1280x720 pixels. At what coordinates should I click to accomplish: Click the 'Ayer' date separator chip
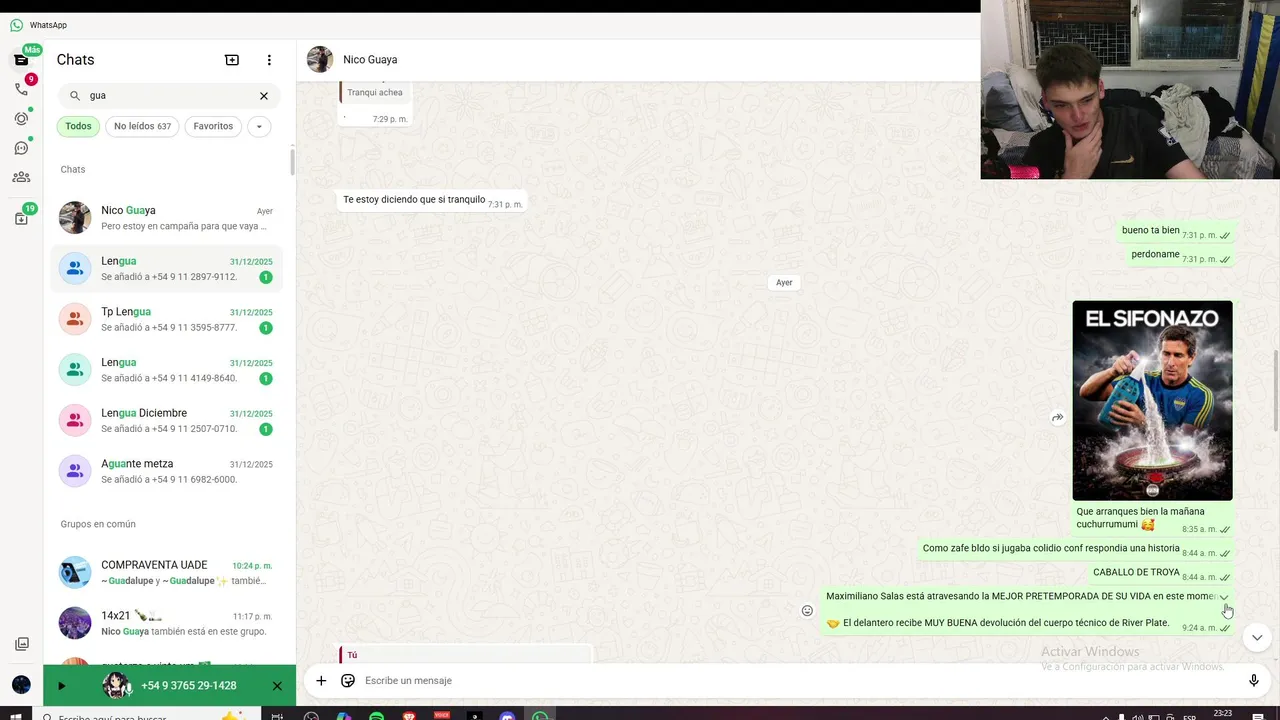tap(784, 283)
